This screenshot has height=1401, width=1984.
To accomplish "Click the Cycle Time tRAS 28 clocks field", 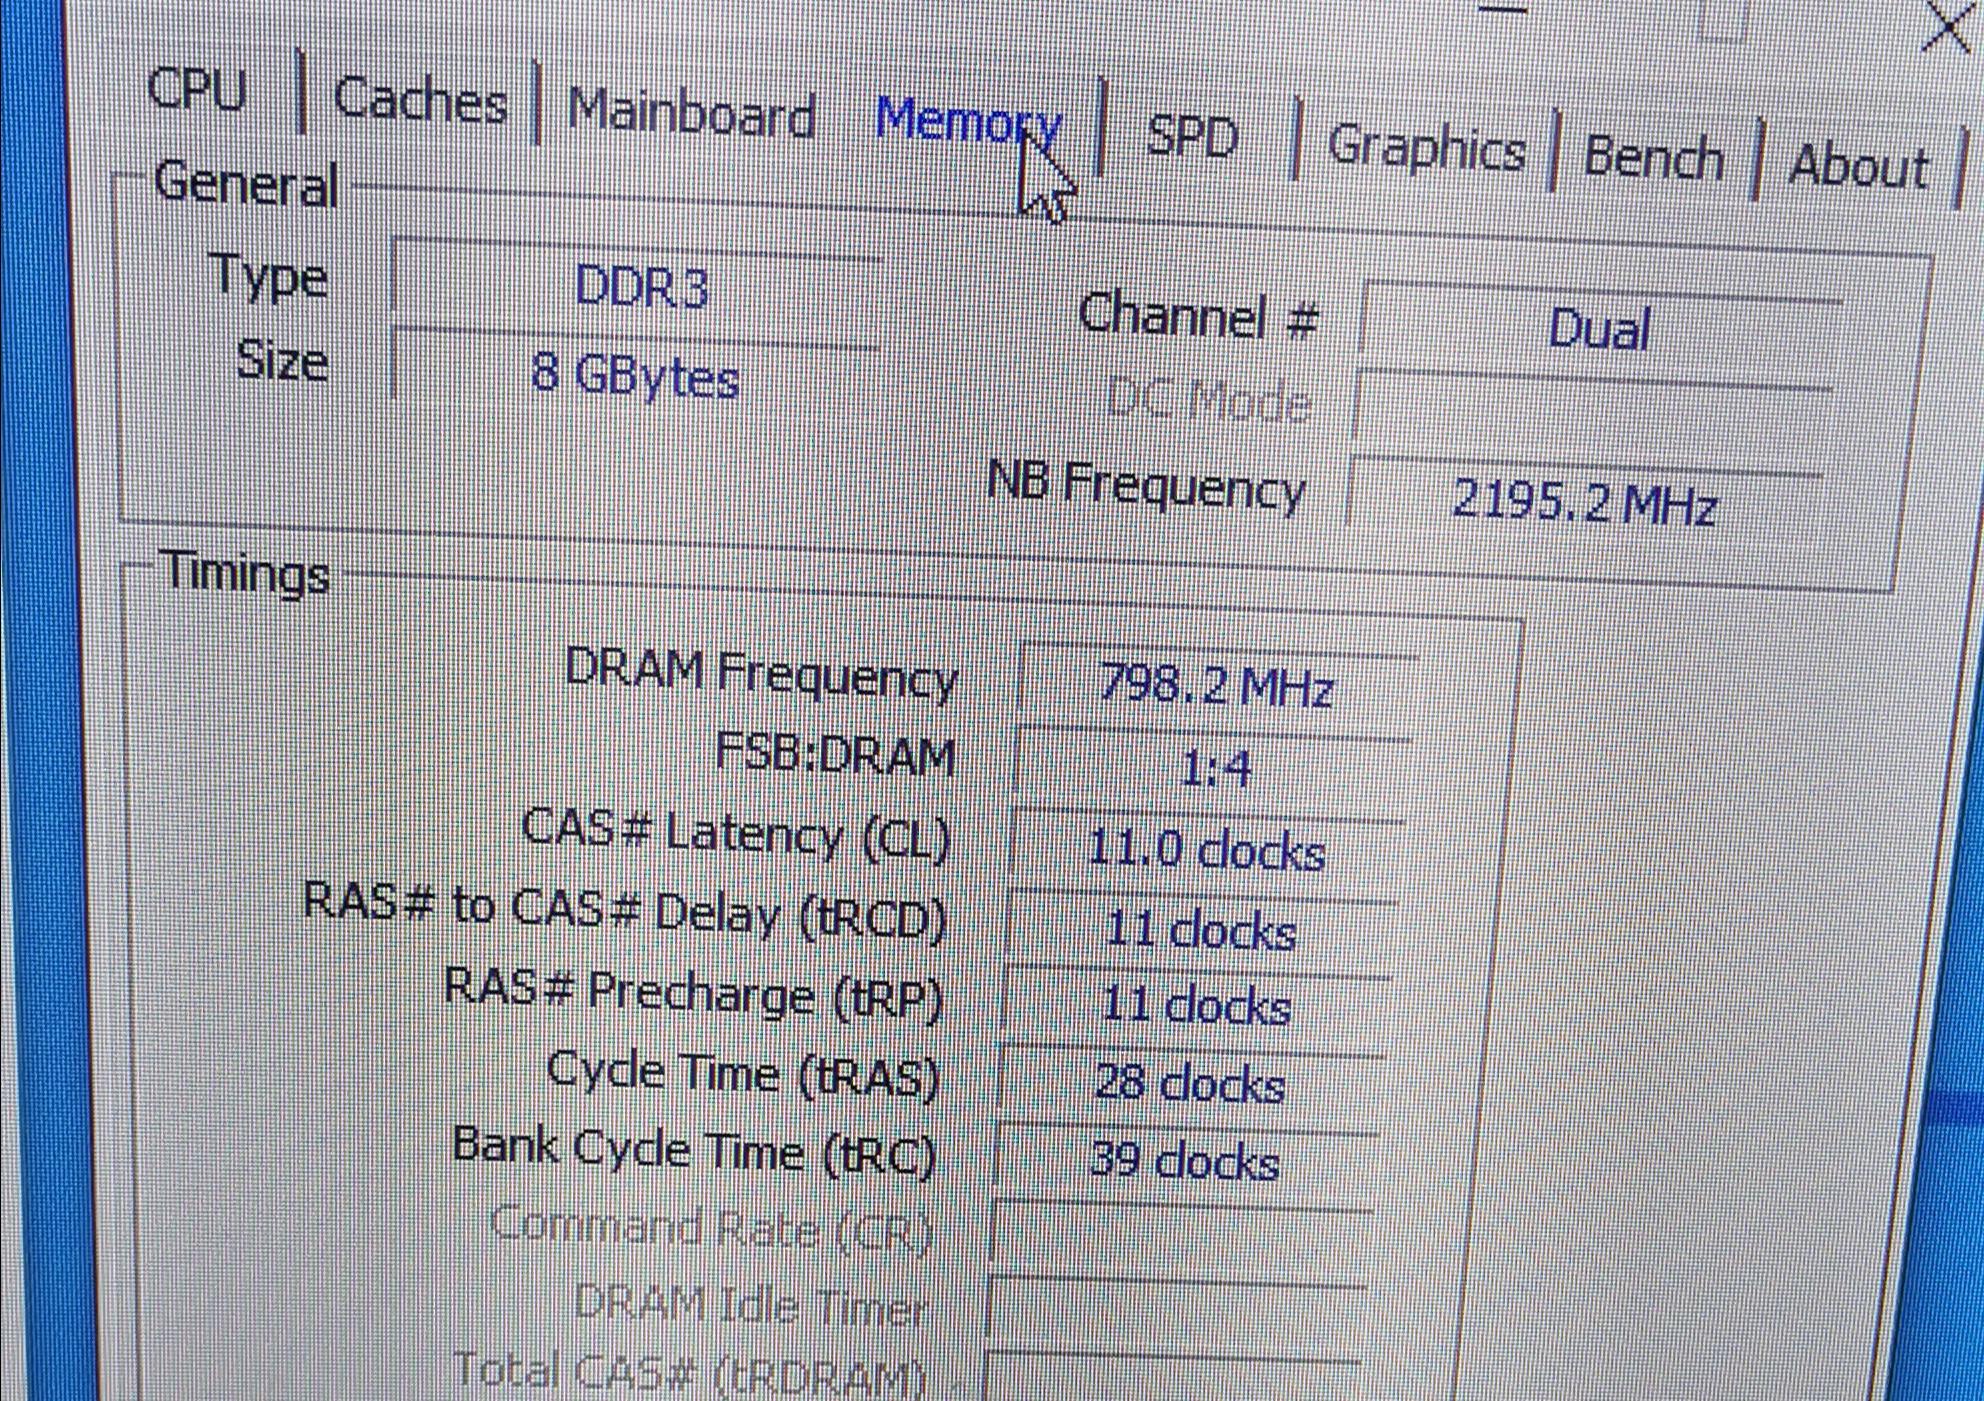I will click(1190, 1083).
